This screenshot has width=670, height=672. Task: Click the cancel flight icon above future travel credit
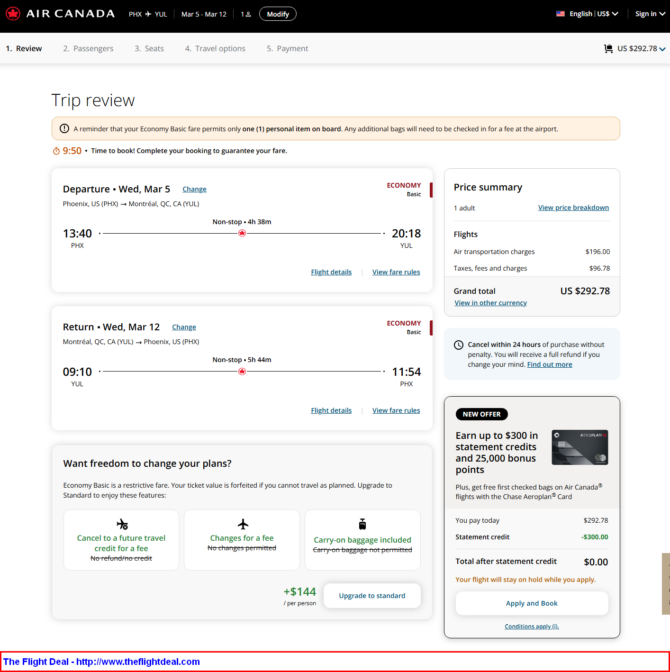pos(122,524)
